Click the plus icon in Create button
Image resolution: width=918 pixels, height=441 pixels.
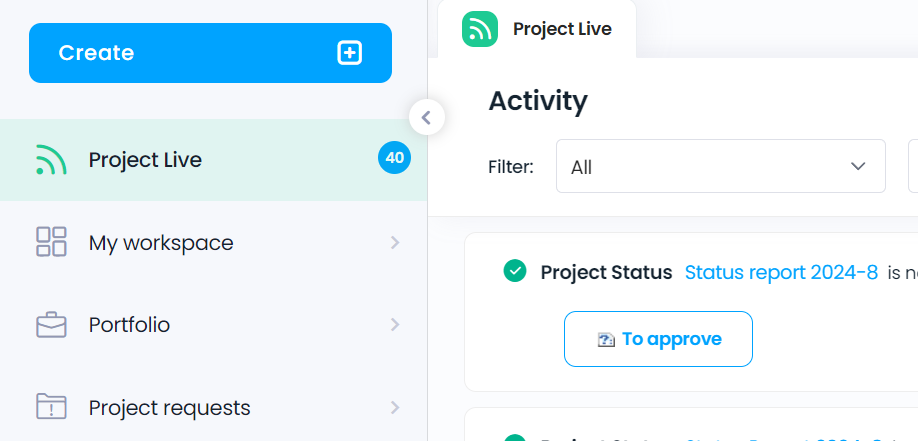(350, 53)
